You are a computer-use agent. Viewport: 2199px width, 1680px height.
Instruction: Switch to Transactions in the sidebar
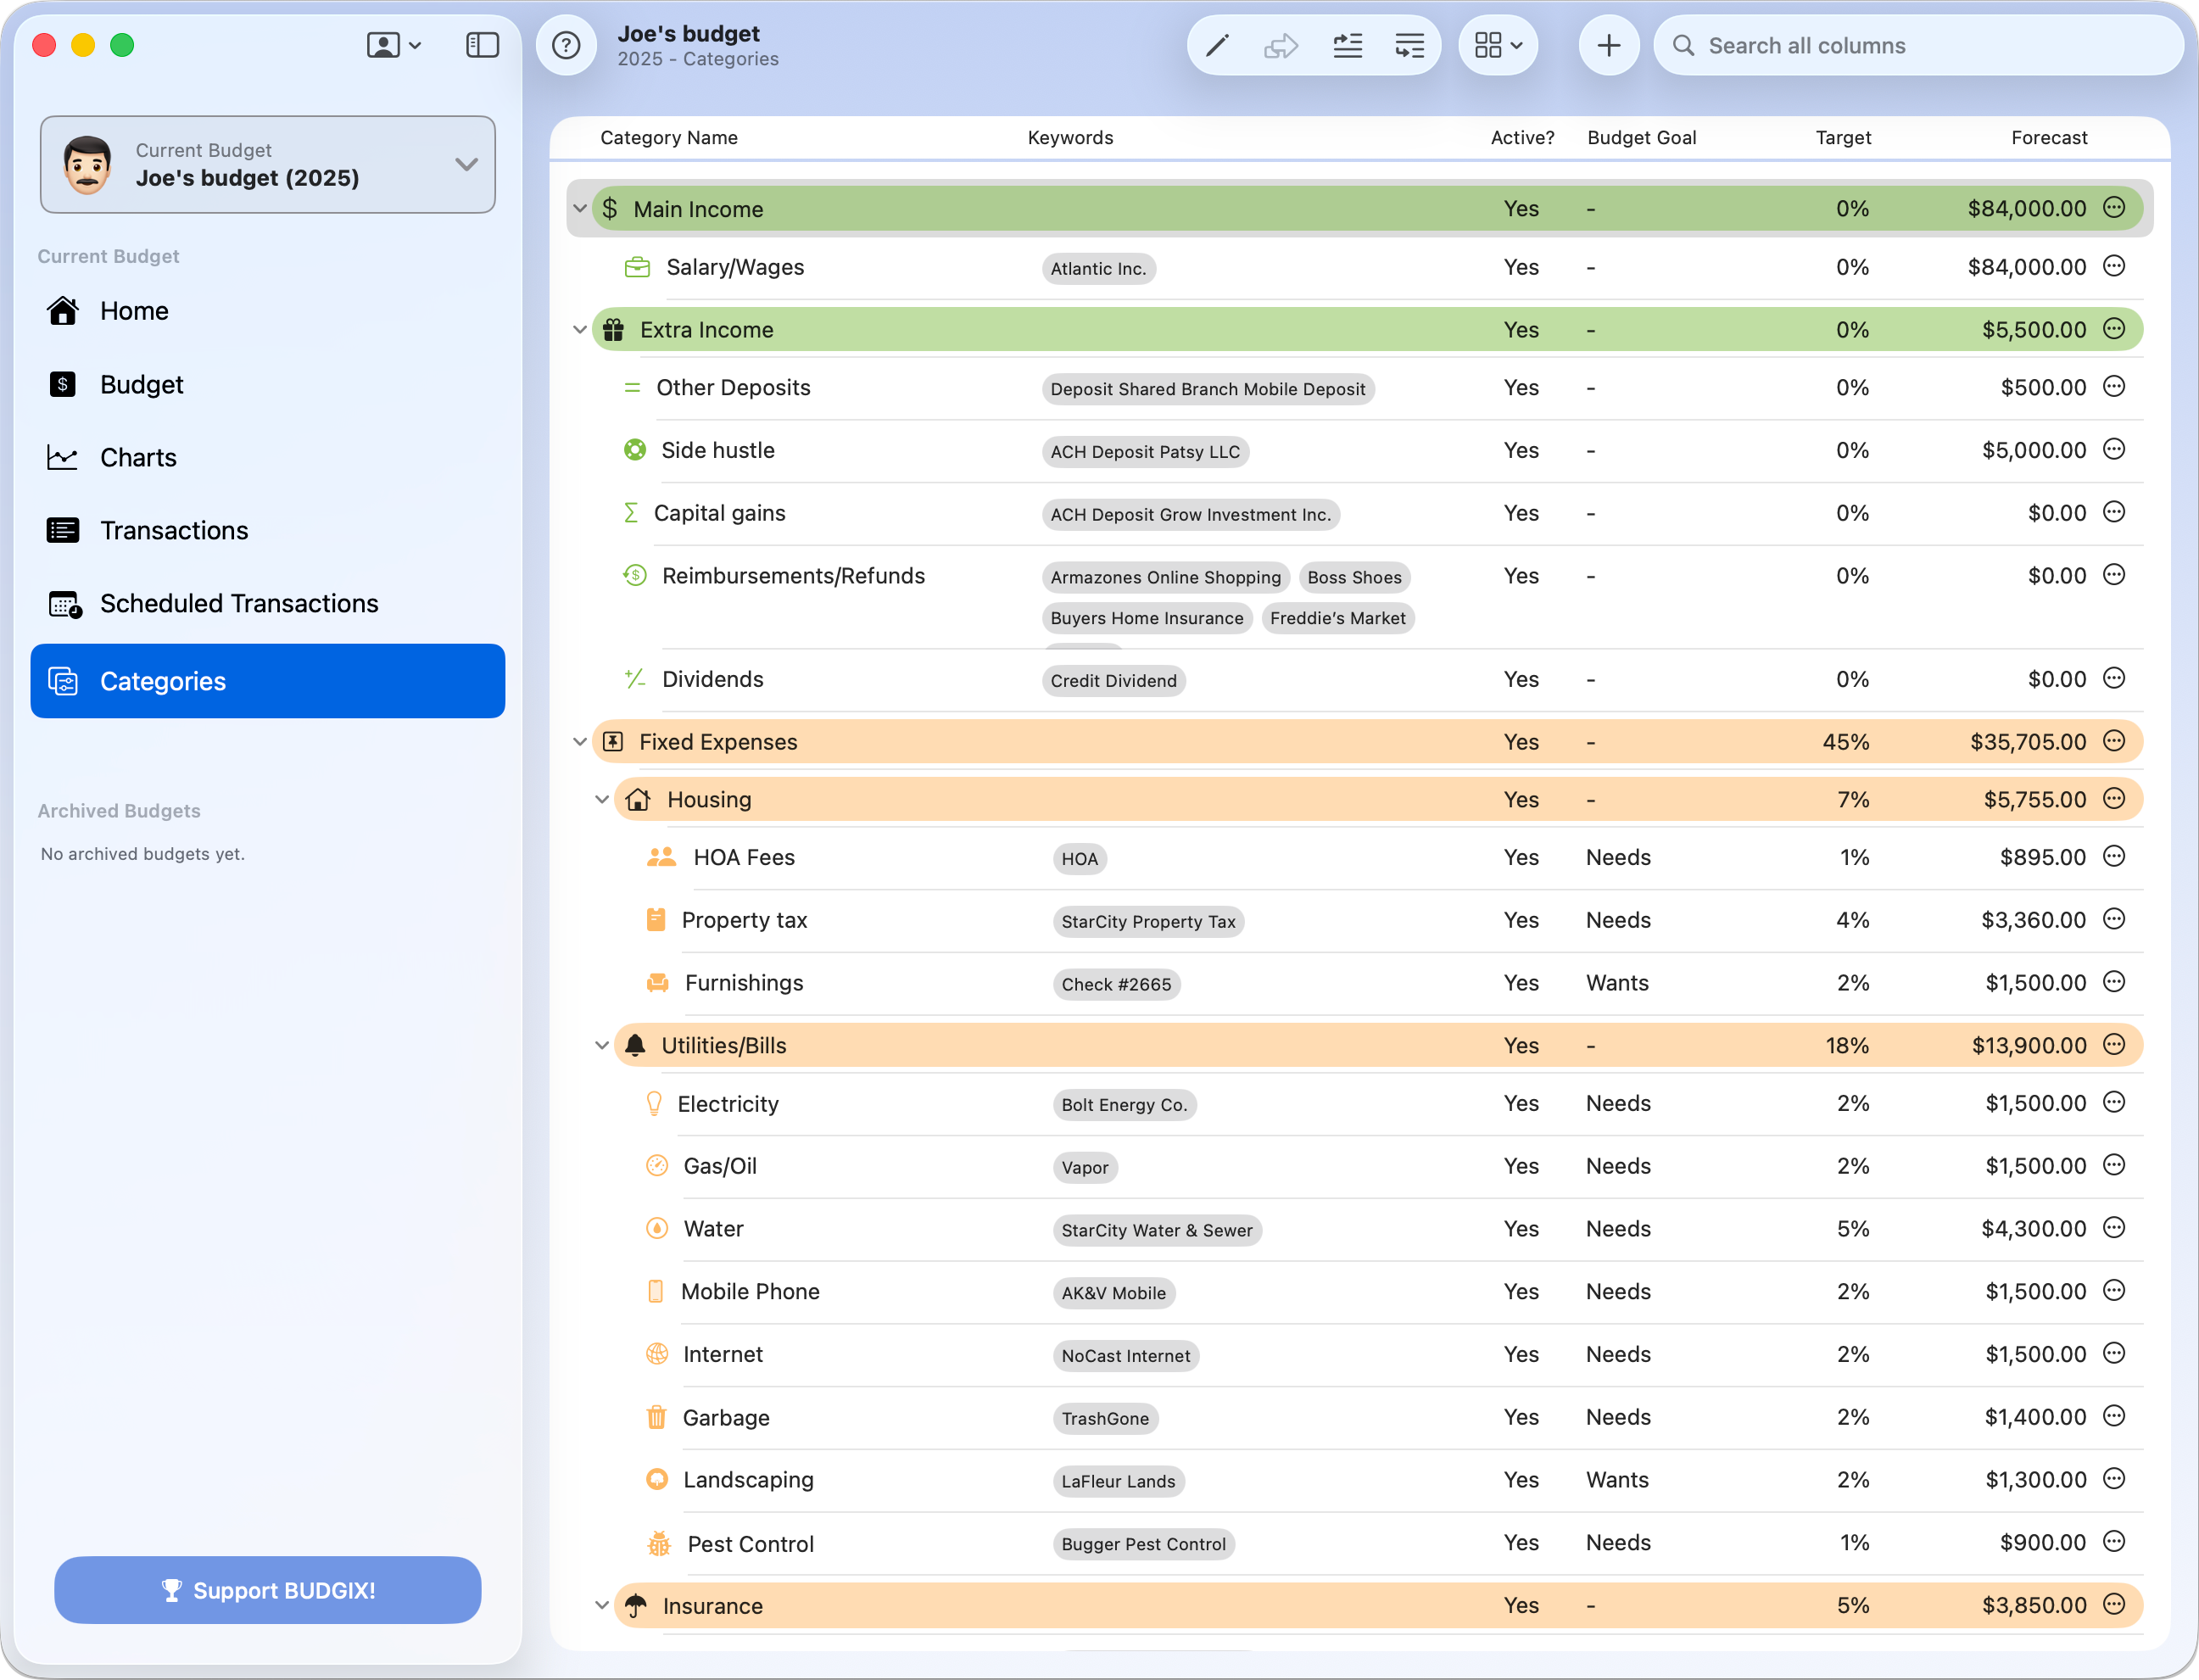point(174,530)
